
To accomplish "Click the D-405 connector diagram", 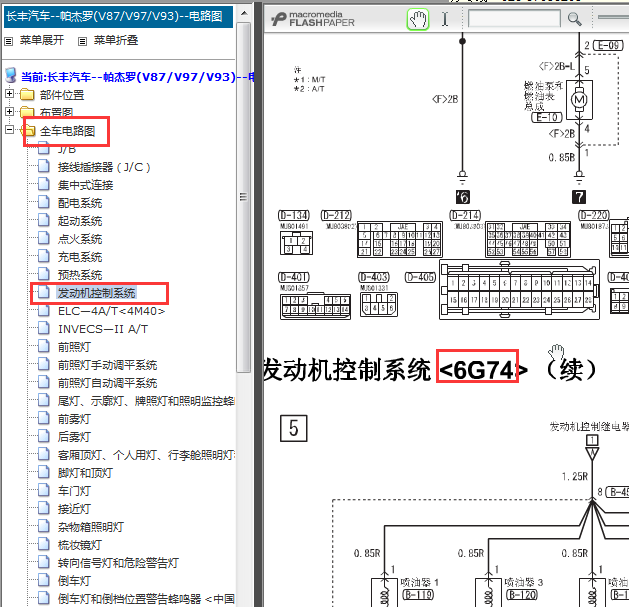I will [x=519, y=289].
